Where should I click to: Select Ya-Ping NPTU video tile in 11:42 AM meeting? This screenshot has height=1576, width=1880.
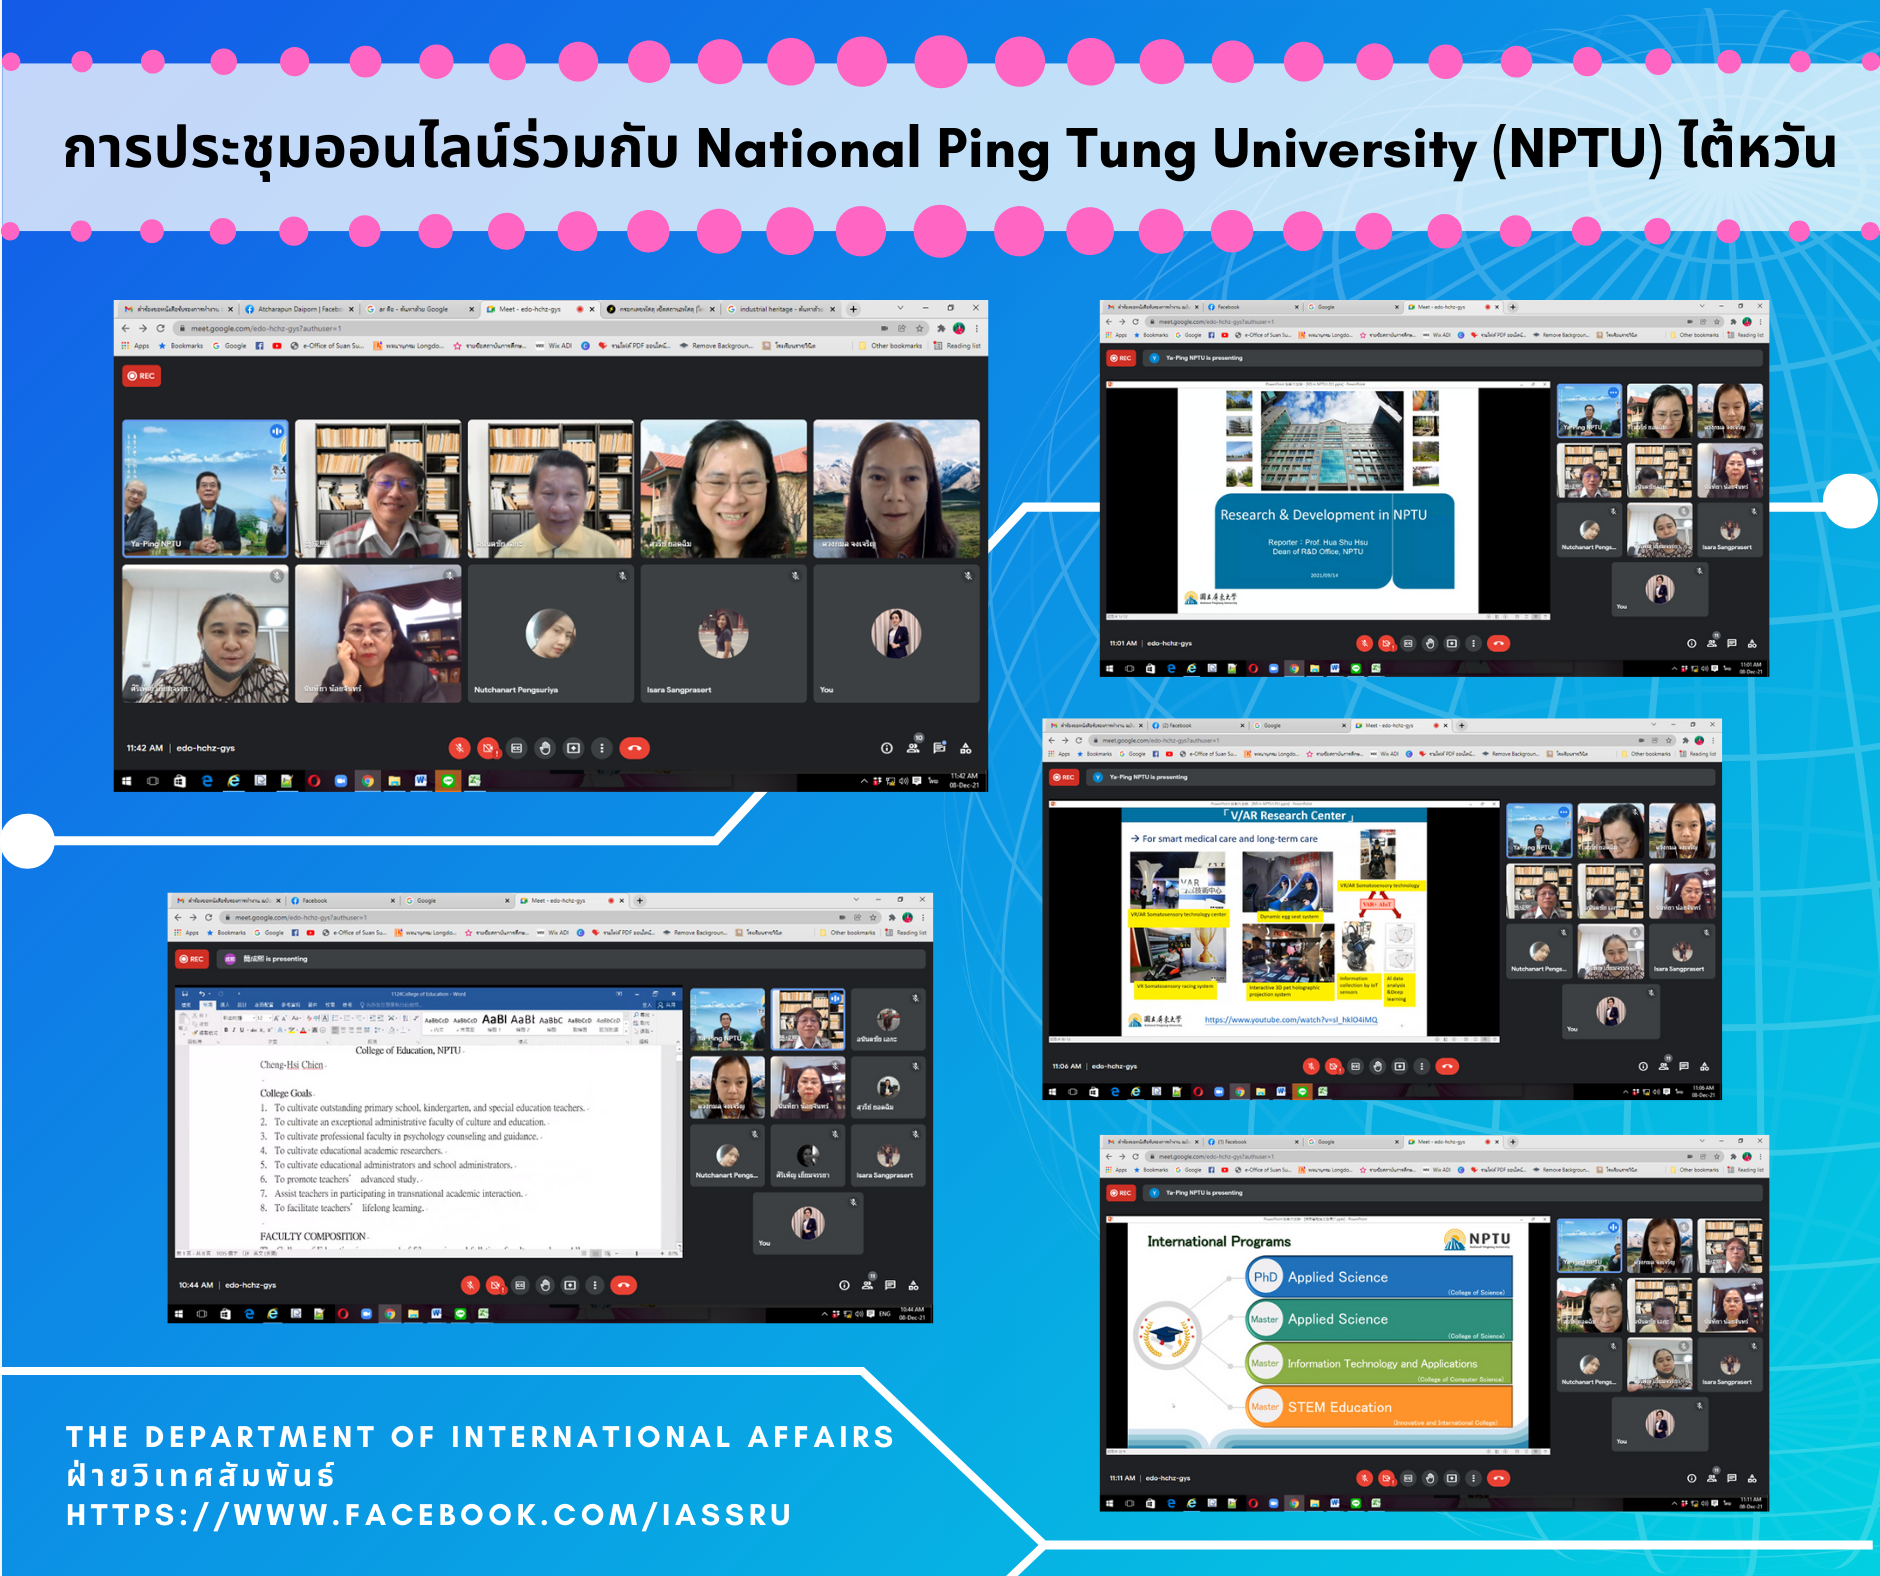[x=205, y=488]
